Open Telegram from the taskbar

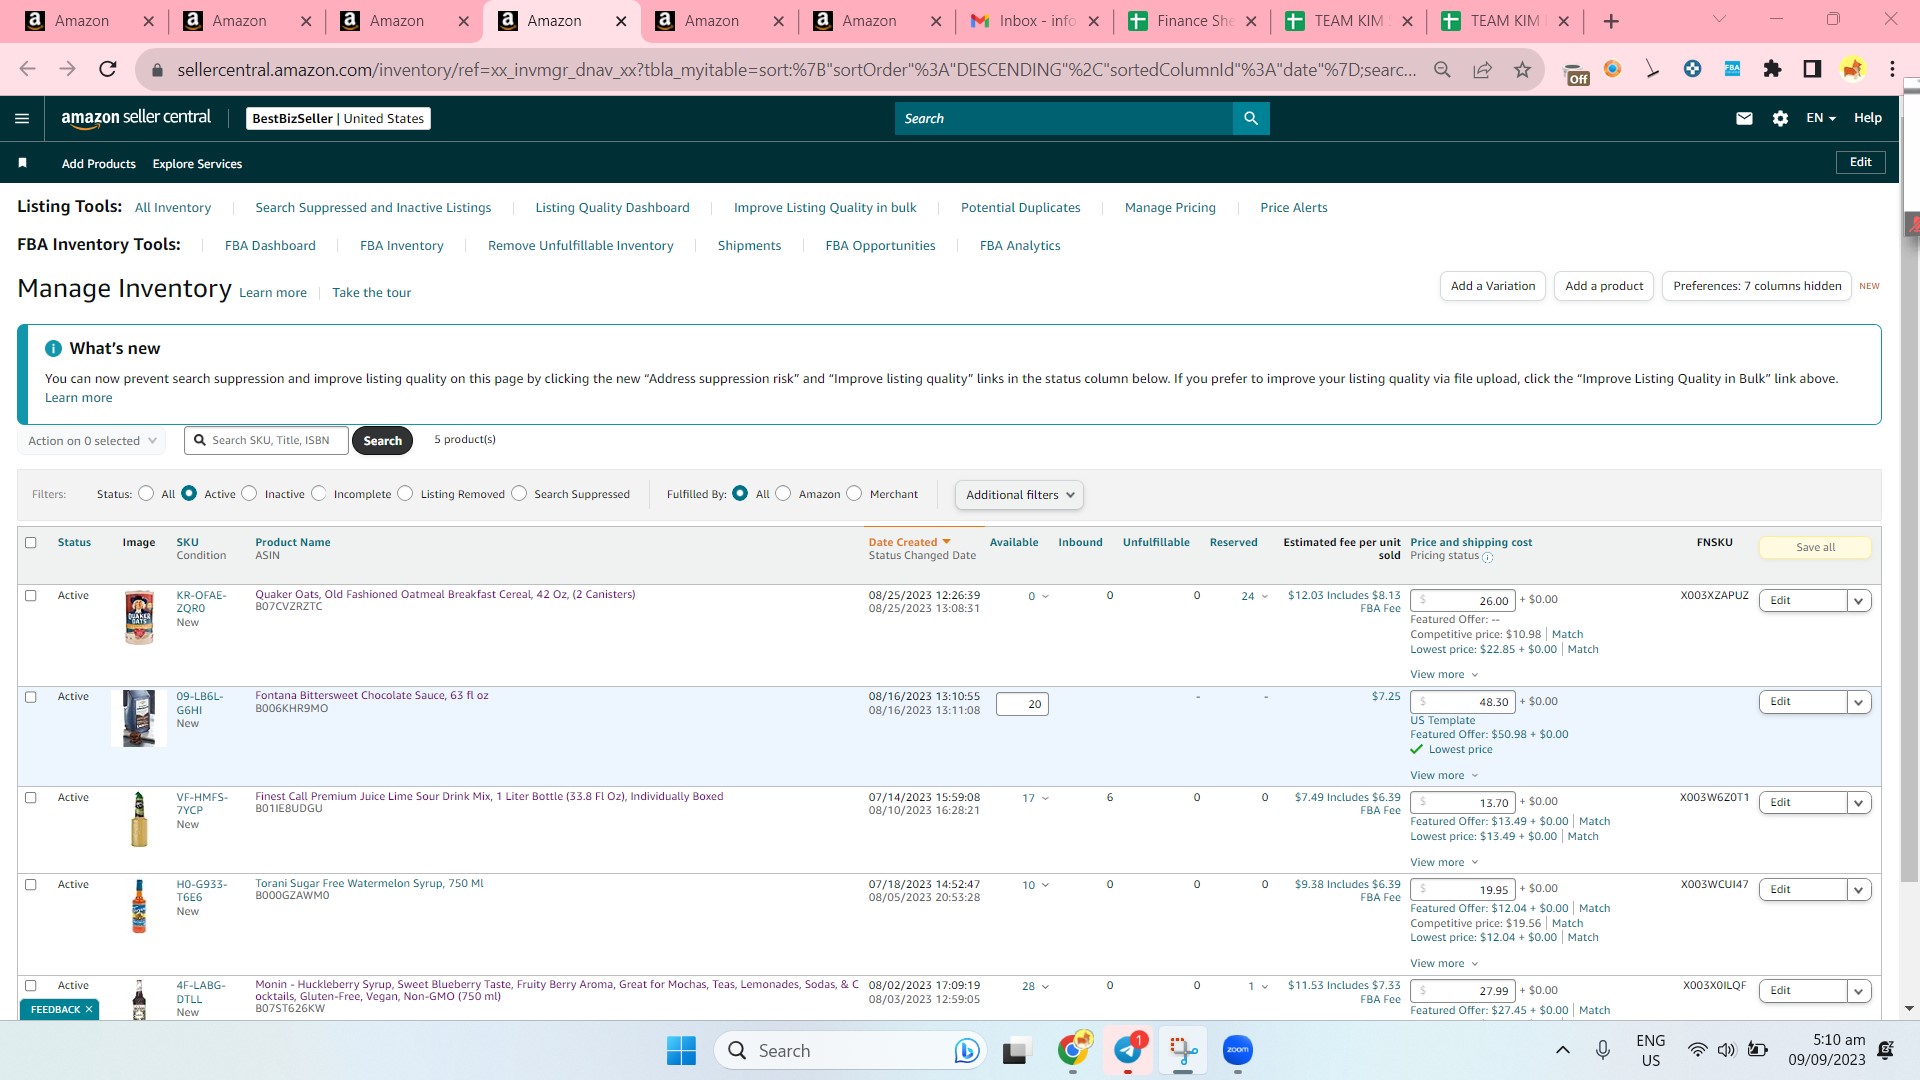pos(1128,1050)
